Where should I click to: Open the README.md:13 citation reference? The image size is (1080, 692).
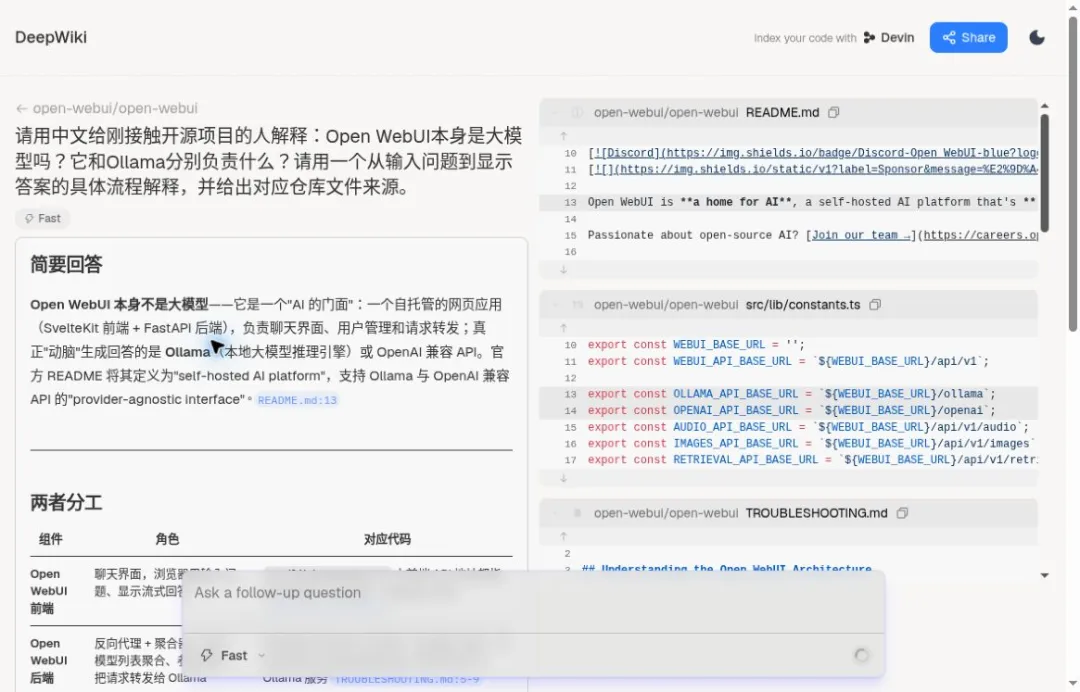coord(297,400)
